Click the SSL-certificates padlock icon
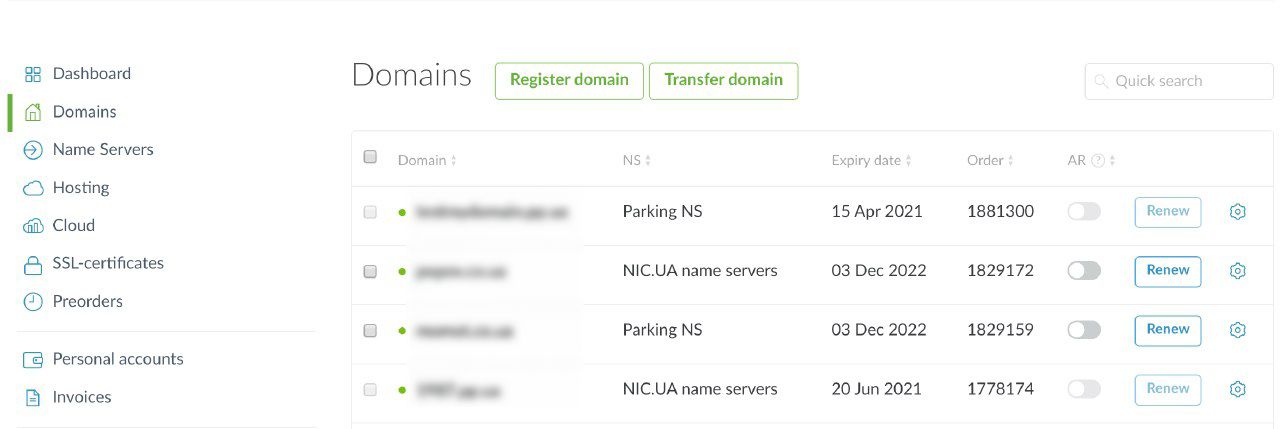The width and height of the screenshot is (1280, 429). coord(33,264)
